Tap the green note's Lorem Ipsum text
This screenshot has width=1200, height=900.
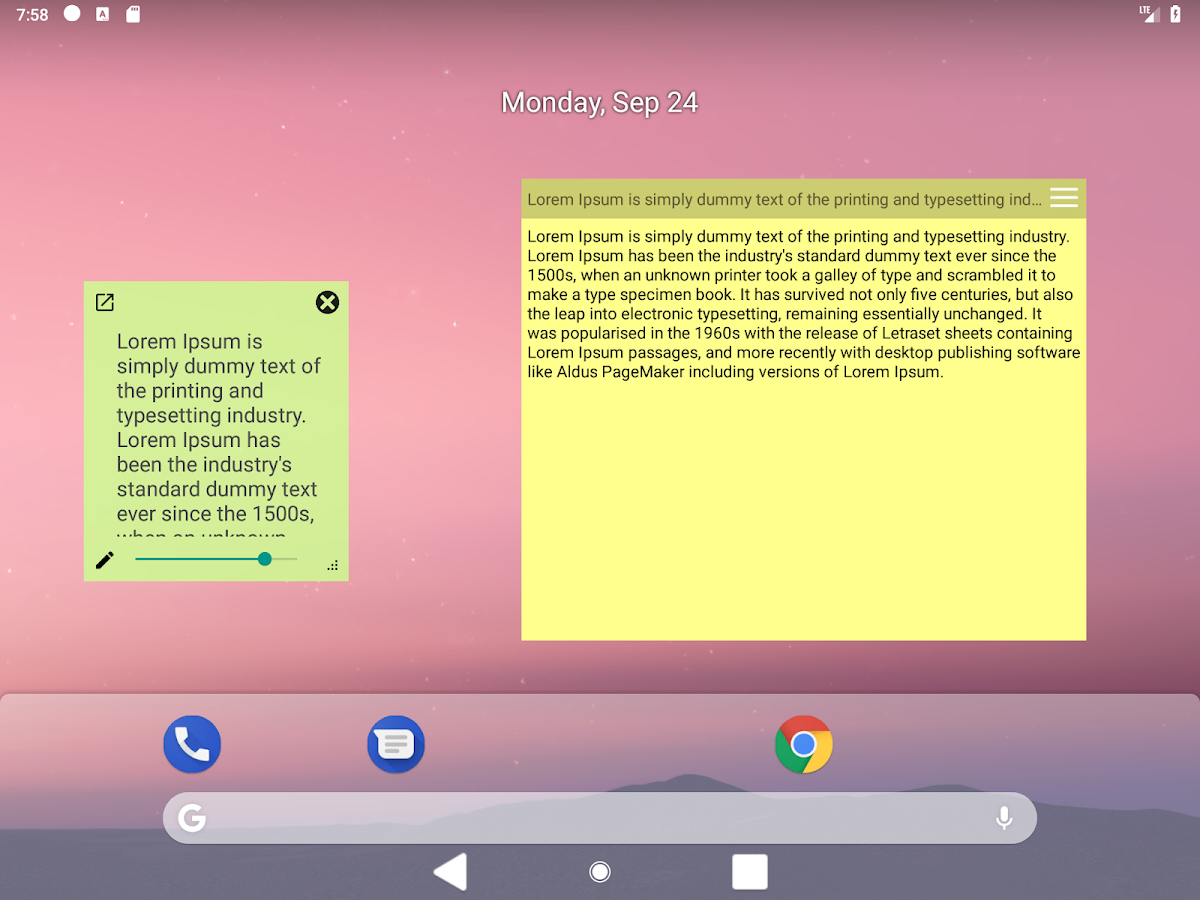tap(217, 428)
